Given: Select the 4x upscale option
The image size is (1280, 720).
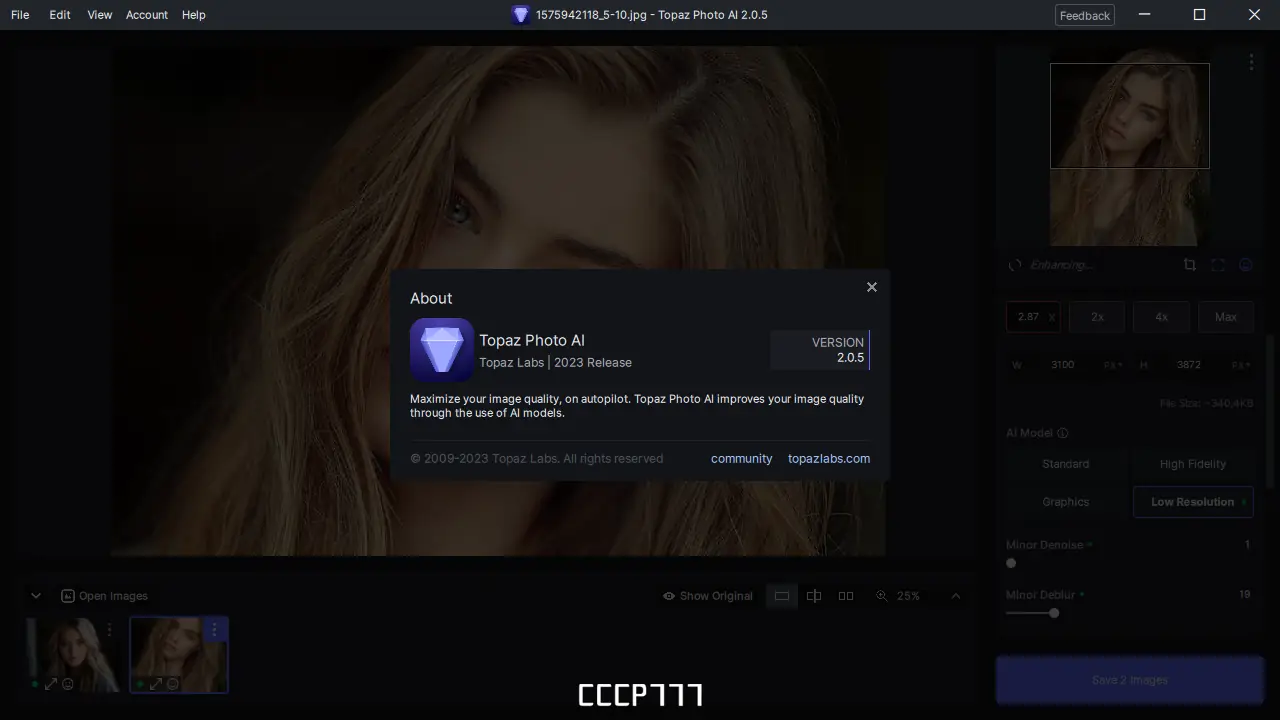Looking at the screenshot, I should [x=1161, y=317].
